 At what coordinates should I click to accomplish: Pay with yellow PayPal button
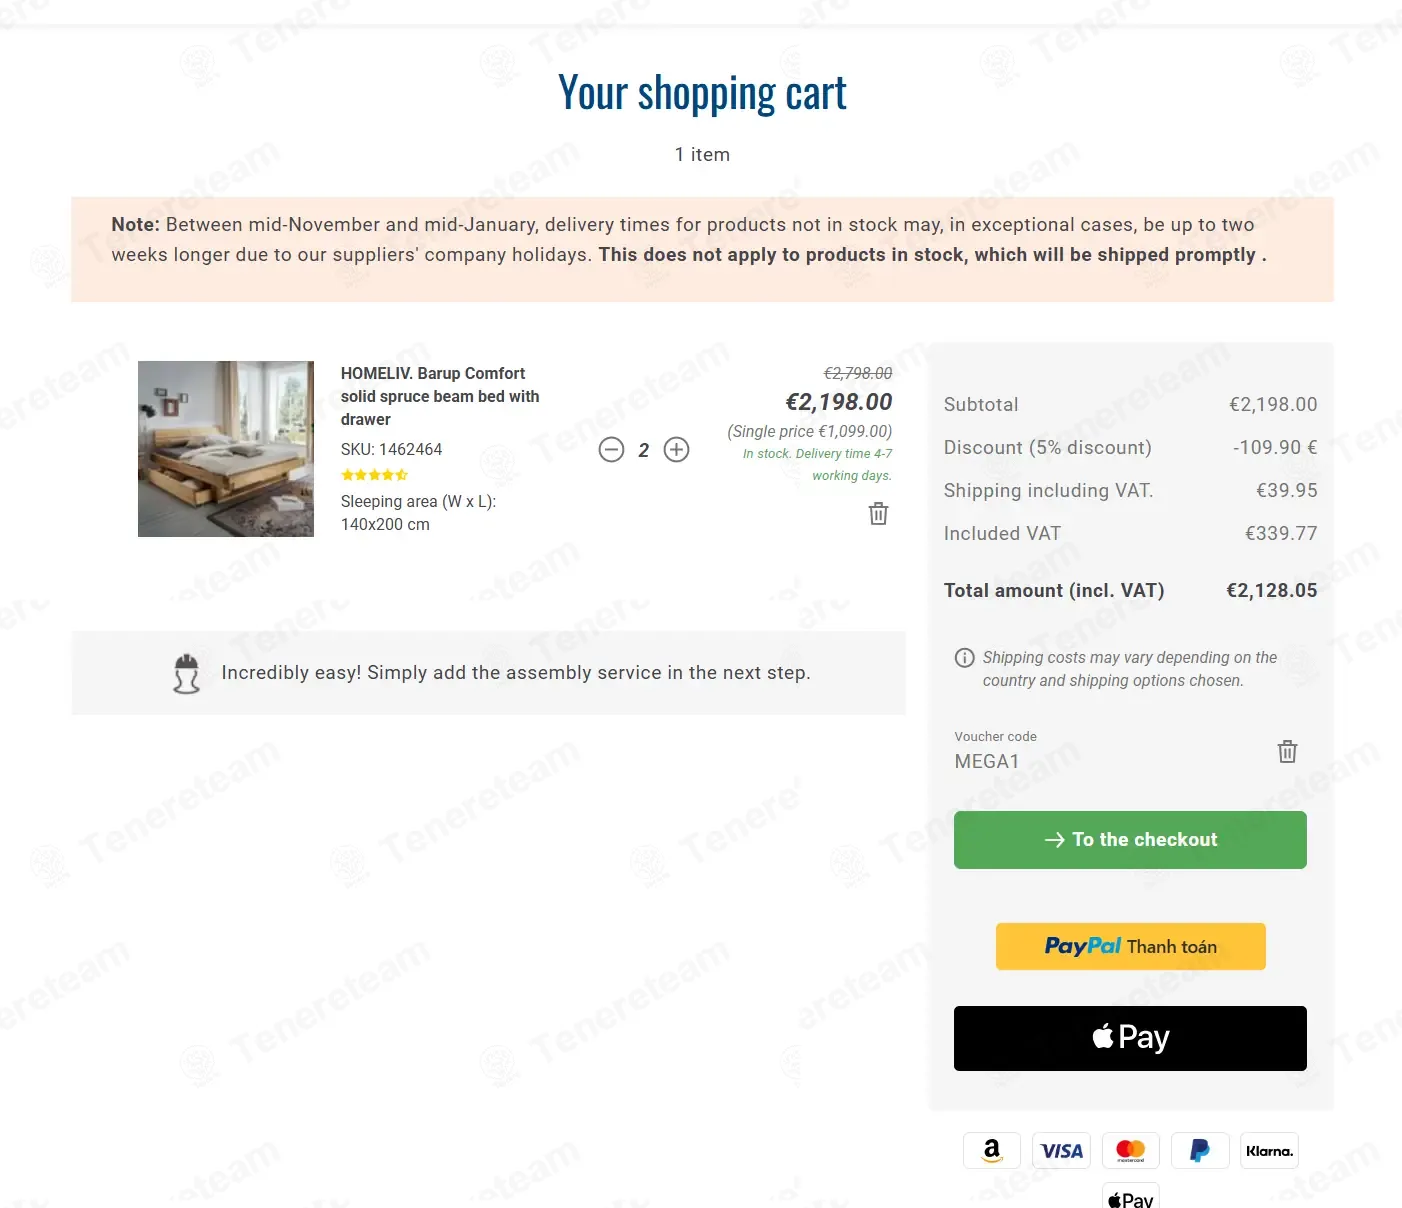point(1130,946)
